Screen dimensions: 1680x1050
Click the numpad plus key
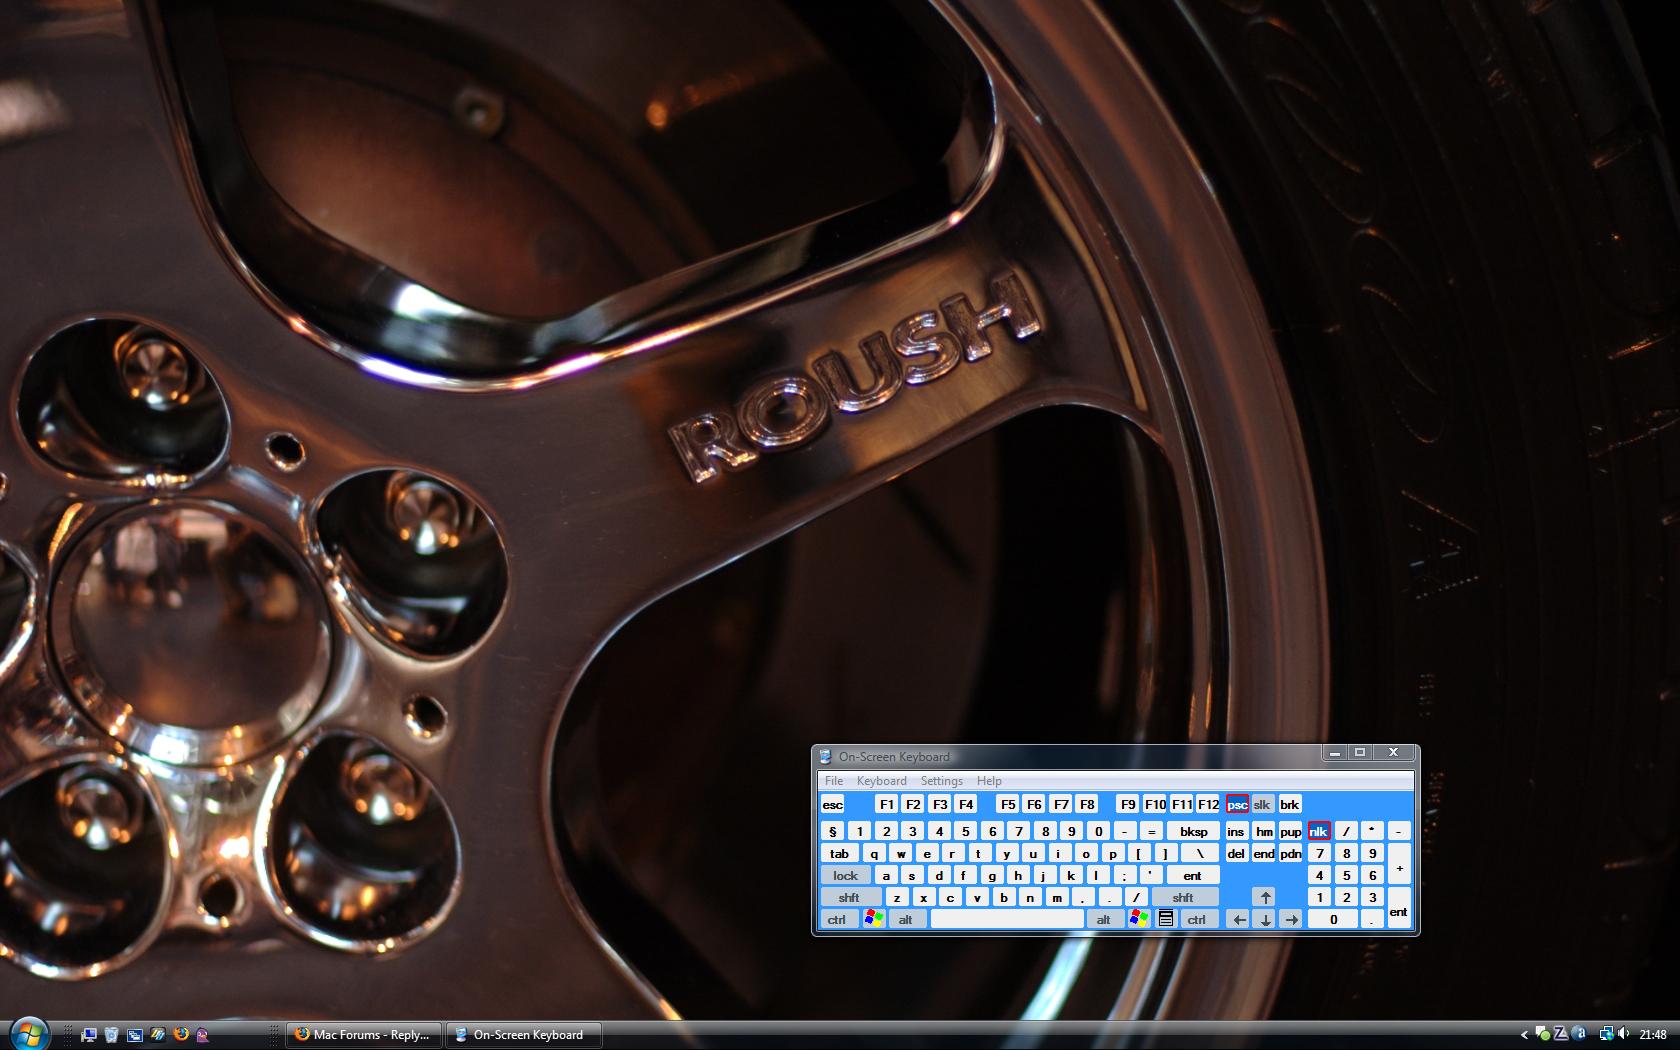point(1399,864)
